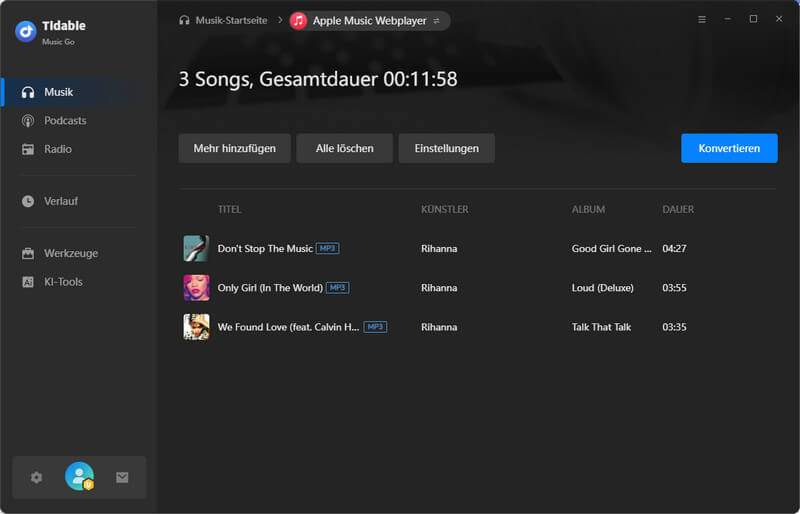Minimize the Tidable window

point(728,19)
